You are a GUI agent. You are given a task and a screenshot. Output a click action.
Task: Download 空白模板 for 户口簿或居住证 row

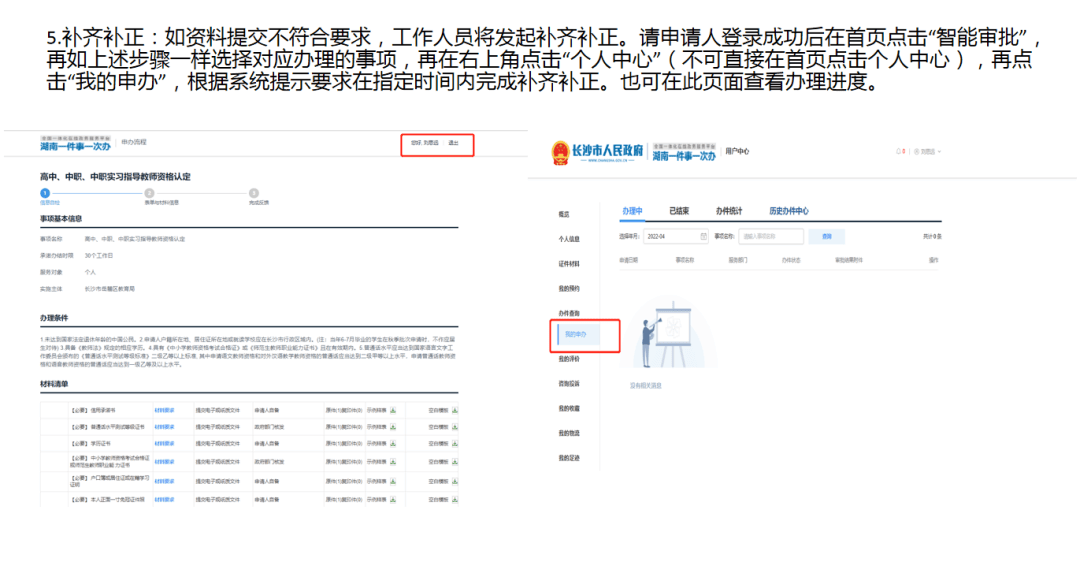(455, 481)
